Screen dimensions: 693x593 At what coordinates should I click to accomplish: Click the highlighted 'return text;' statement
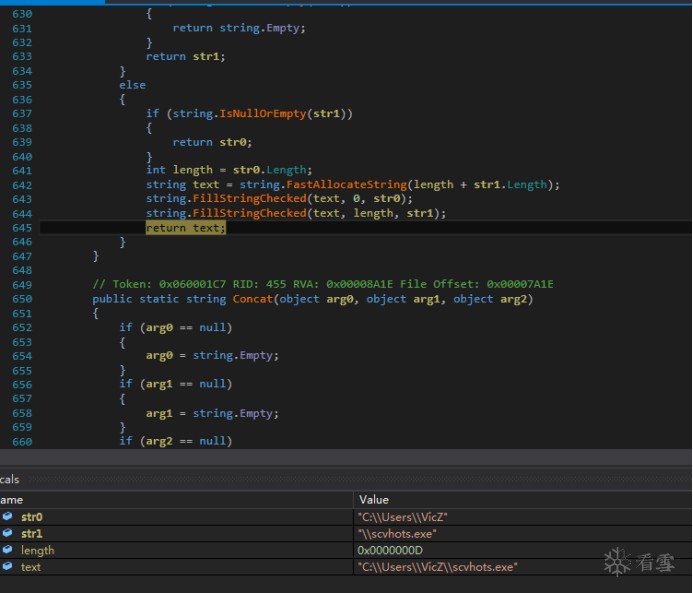click(186, 228)
